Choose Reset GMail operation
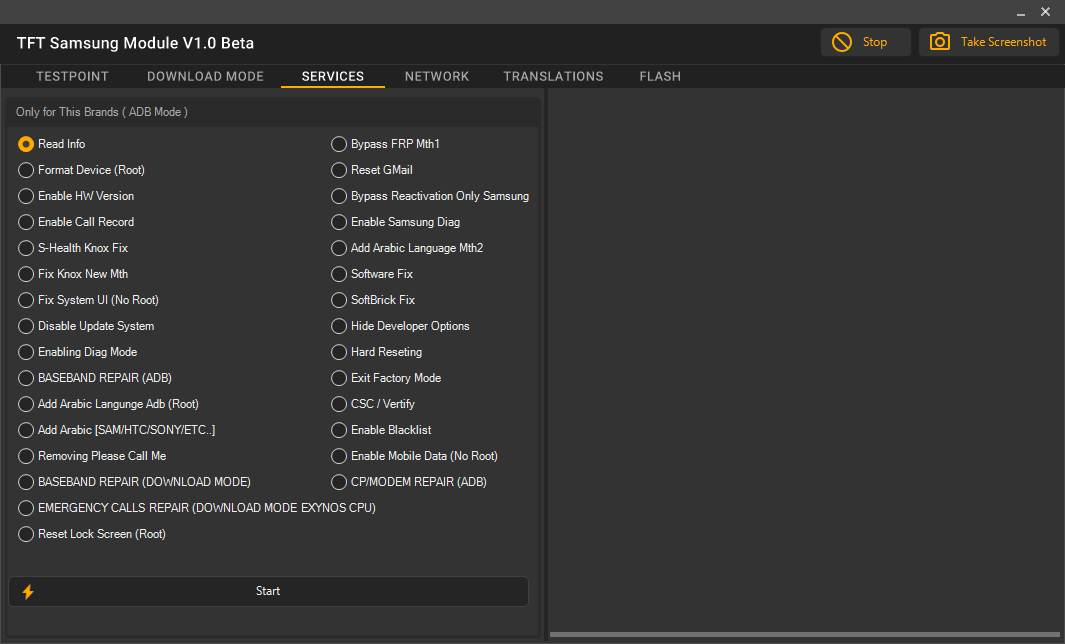 coord(338,170)
